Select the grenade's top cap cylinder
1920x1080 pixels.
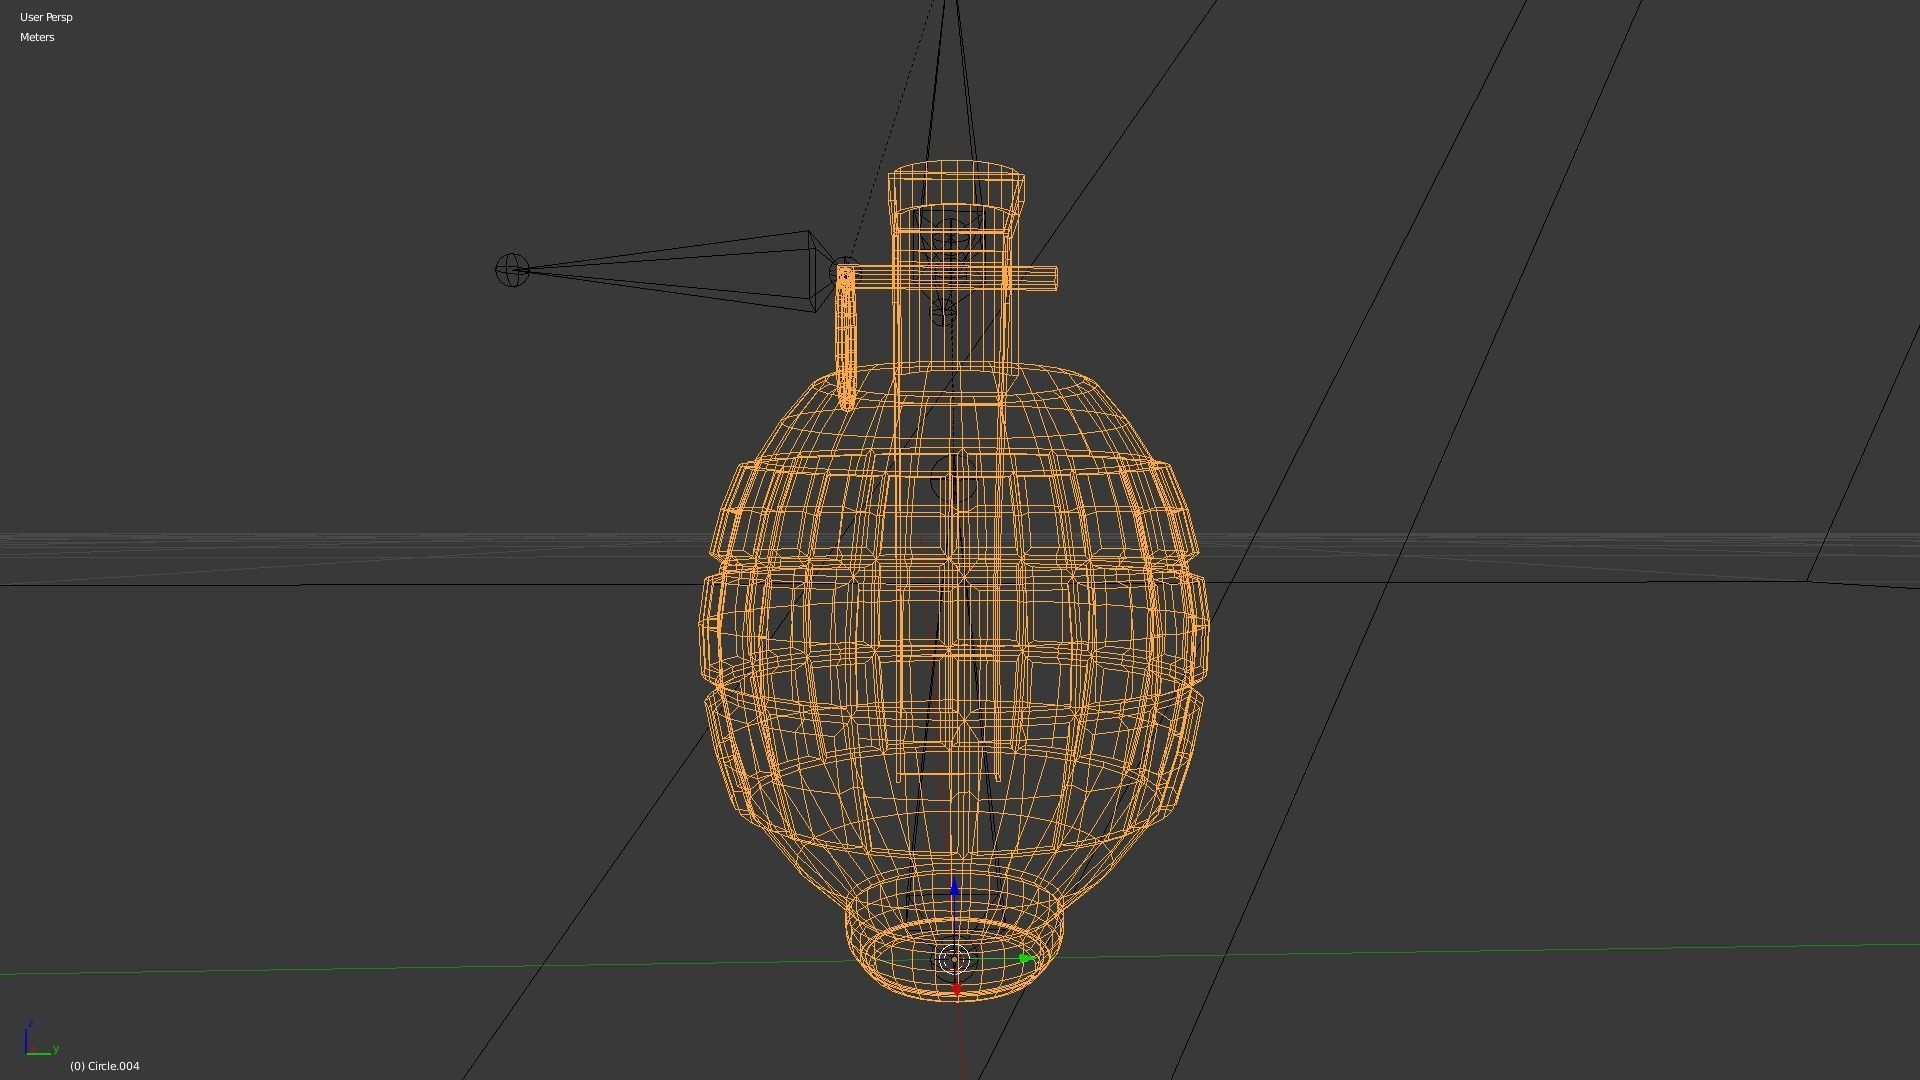[956, 198]
